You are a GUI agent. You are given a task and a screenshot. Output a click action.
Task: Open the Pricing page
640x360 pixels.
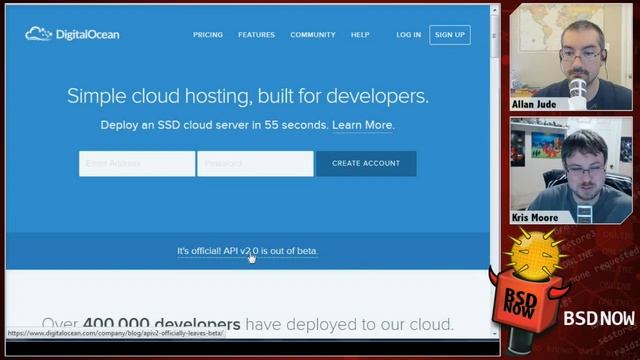208,35
